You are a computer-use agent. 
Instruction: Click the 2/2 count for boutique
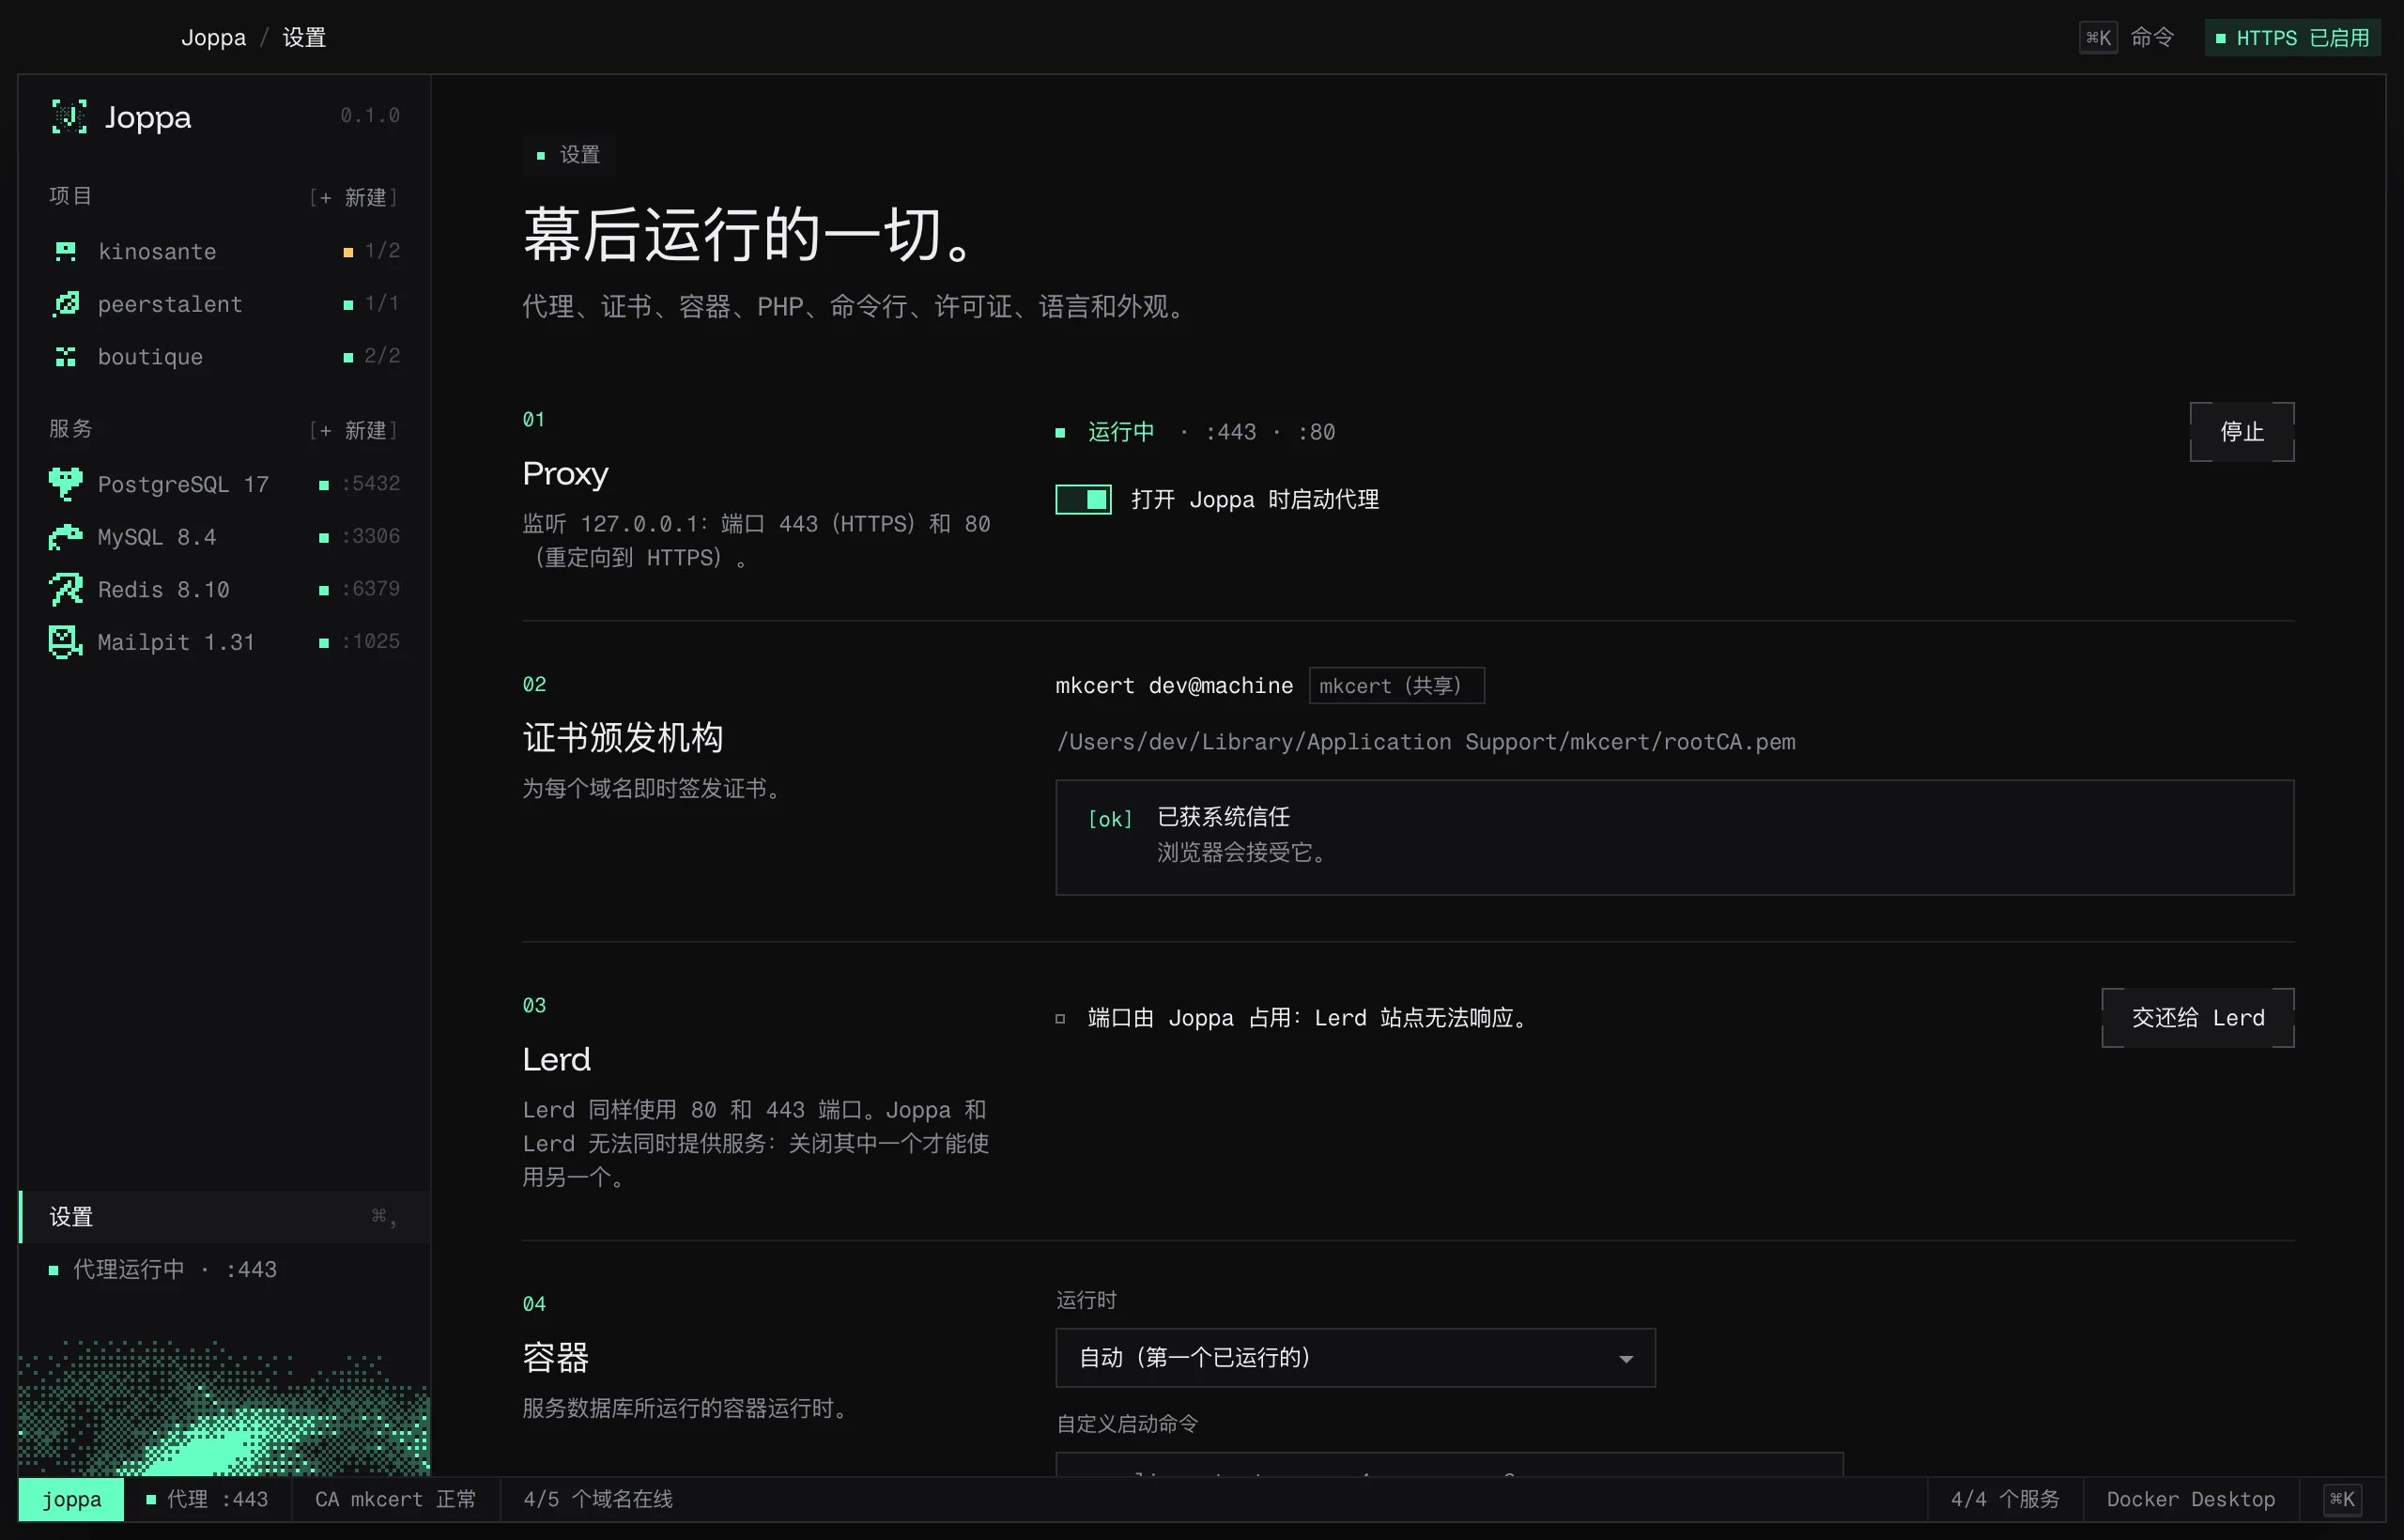[x=382, y=356]
